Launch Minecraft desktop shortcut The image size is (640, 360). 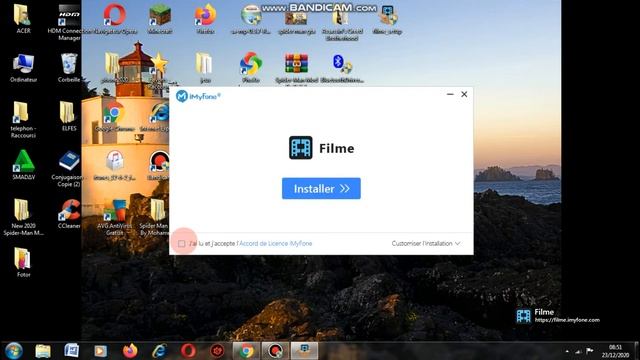pos(160,18)
